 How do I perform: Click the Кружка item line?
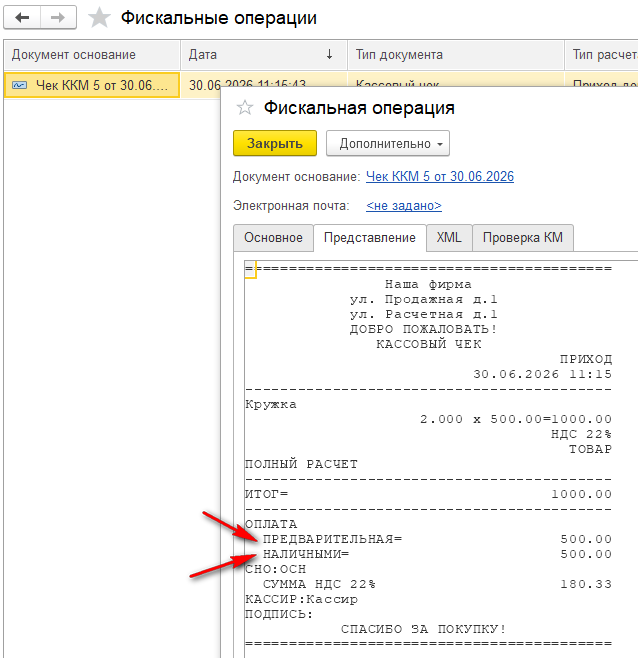(271, 404)
